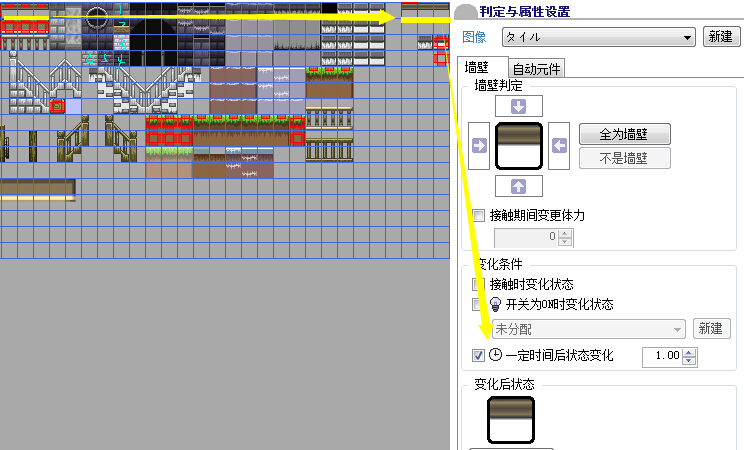
Task: Toggle the down-arrow wall direction button
Action: 519,106
